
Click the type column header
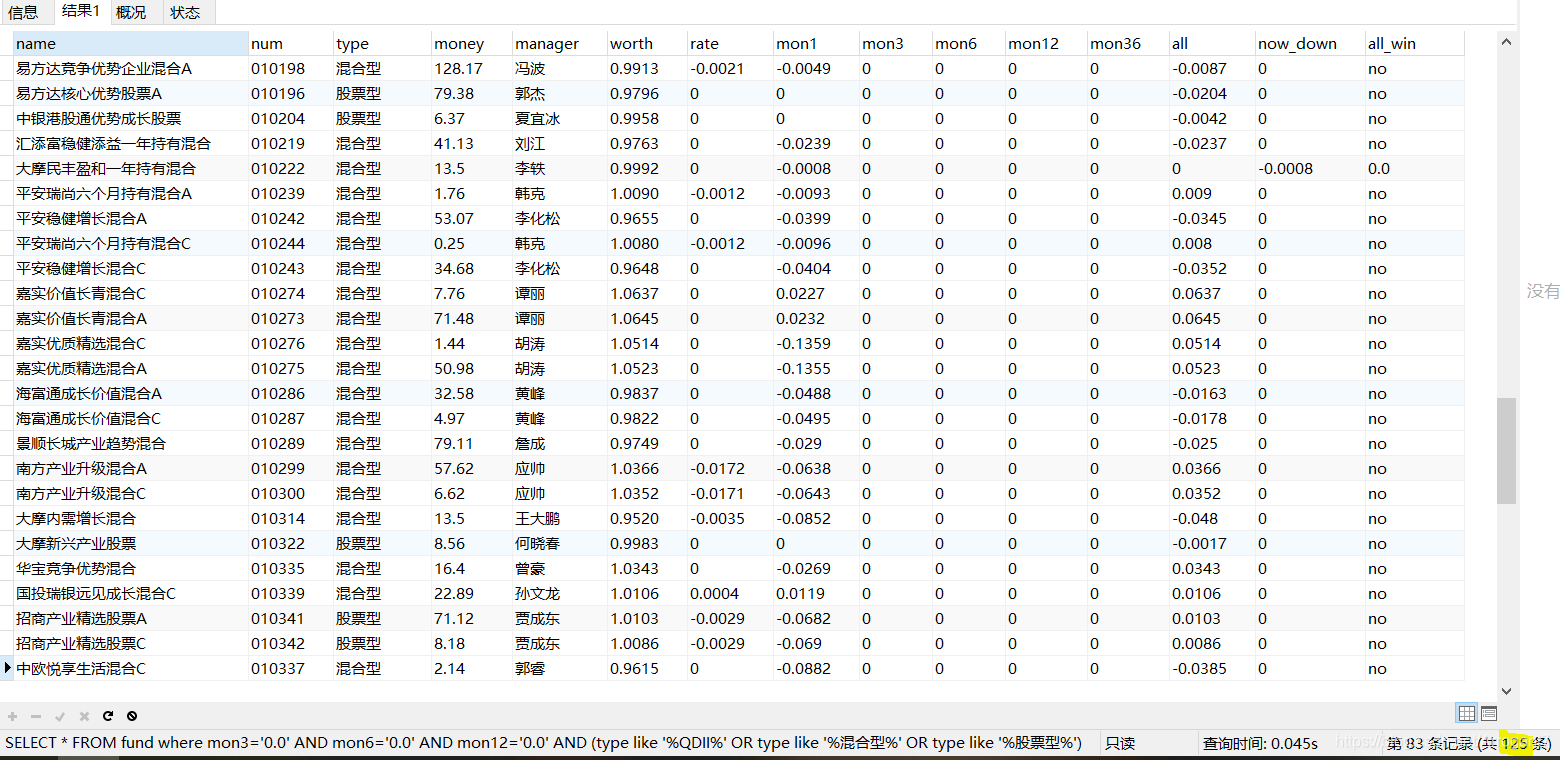pos(382,43)
